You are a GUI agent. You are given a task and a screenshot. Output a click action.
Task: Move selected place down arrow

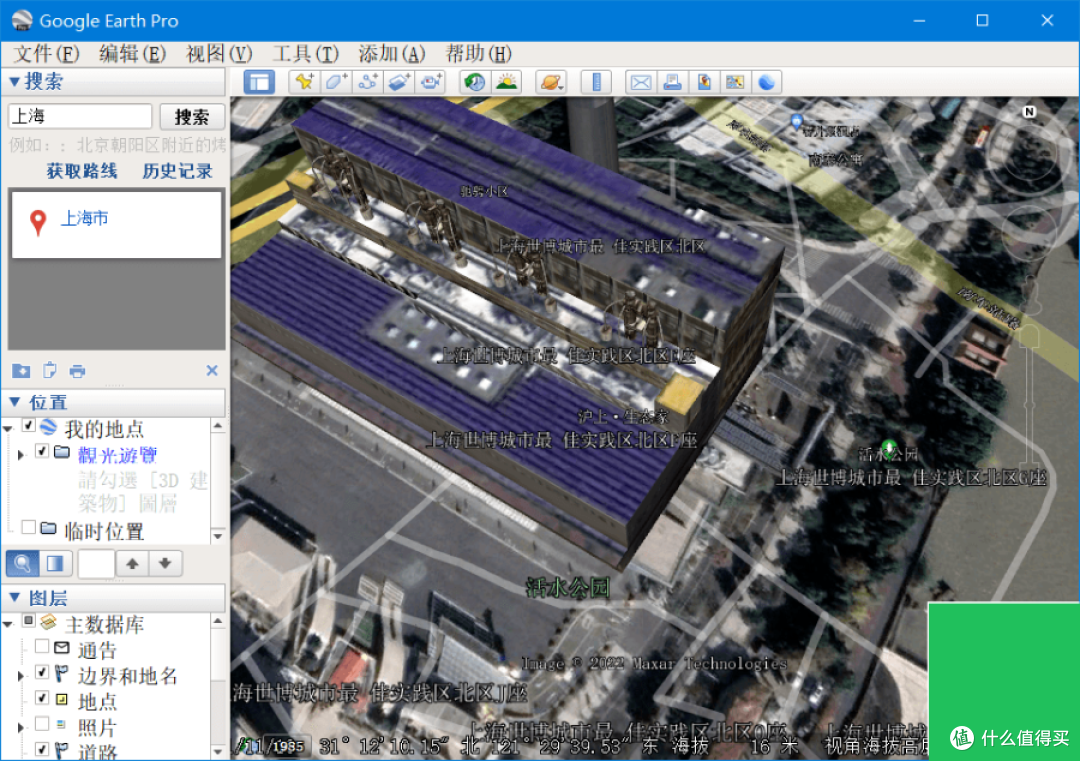[165, 564]
